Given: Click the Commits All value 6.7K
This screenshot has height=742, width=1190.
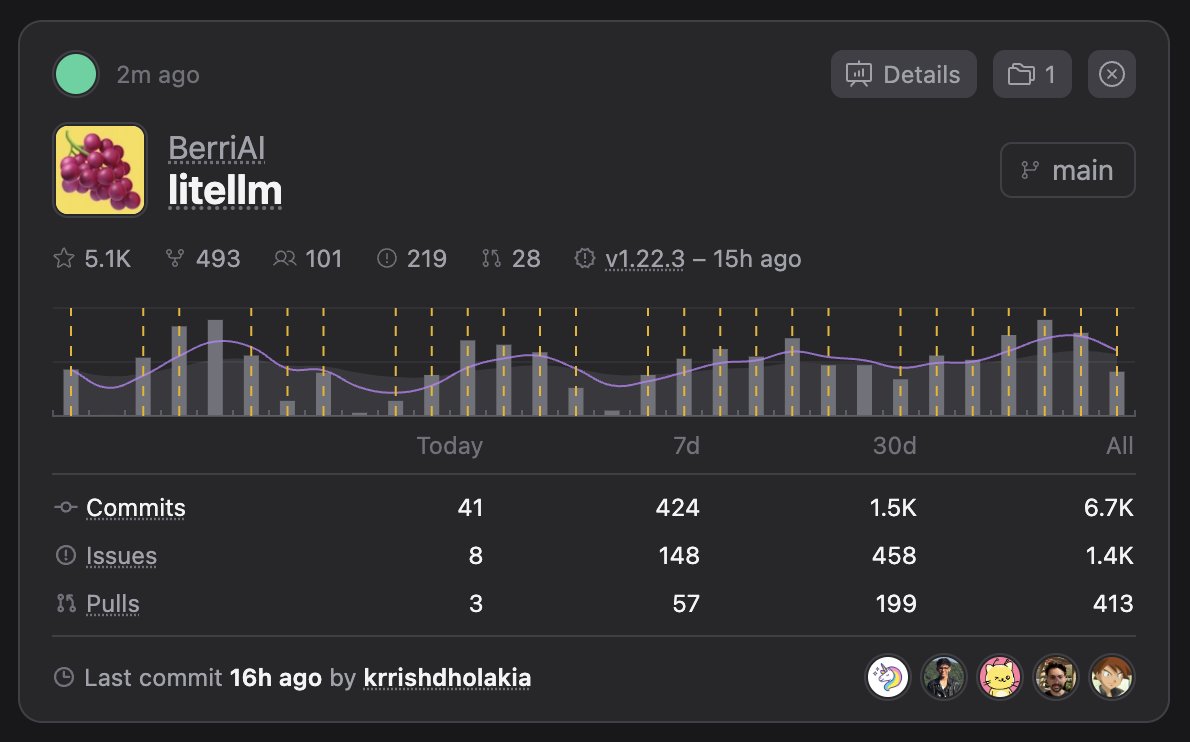Looking at the screenshot, I should pyautogui.click(x=1109, y=508).
